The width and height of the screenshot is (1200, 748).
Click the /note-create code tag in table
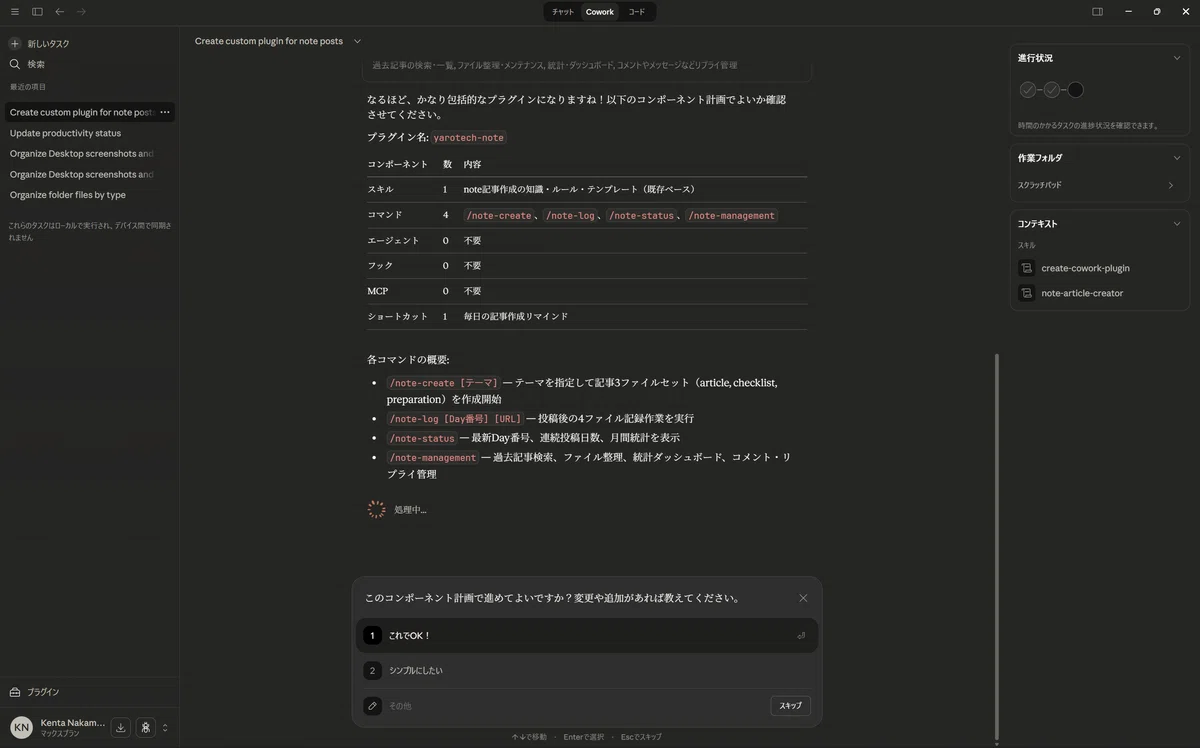[x=499, y=215]
